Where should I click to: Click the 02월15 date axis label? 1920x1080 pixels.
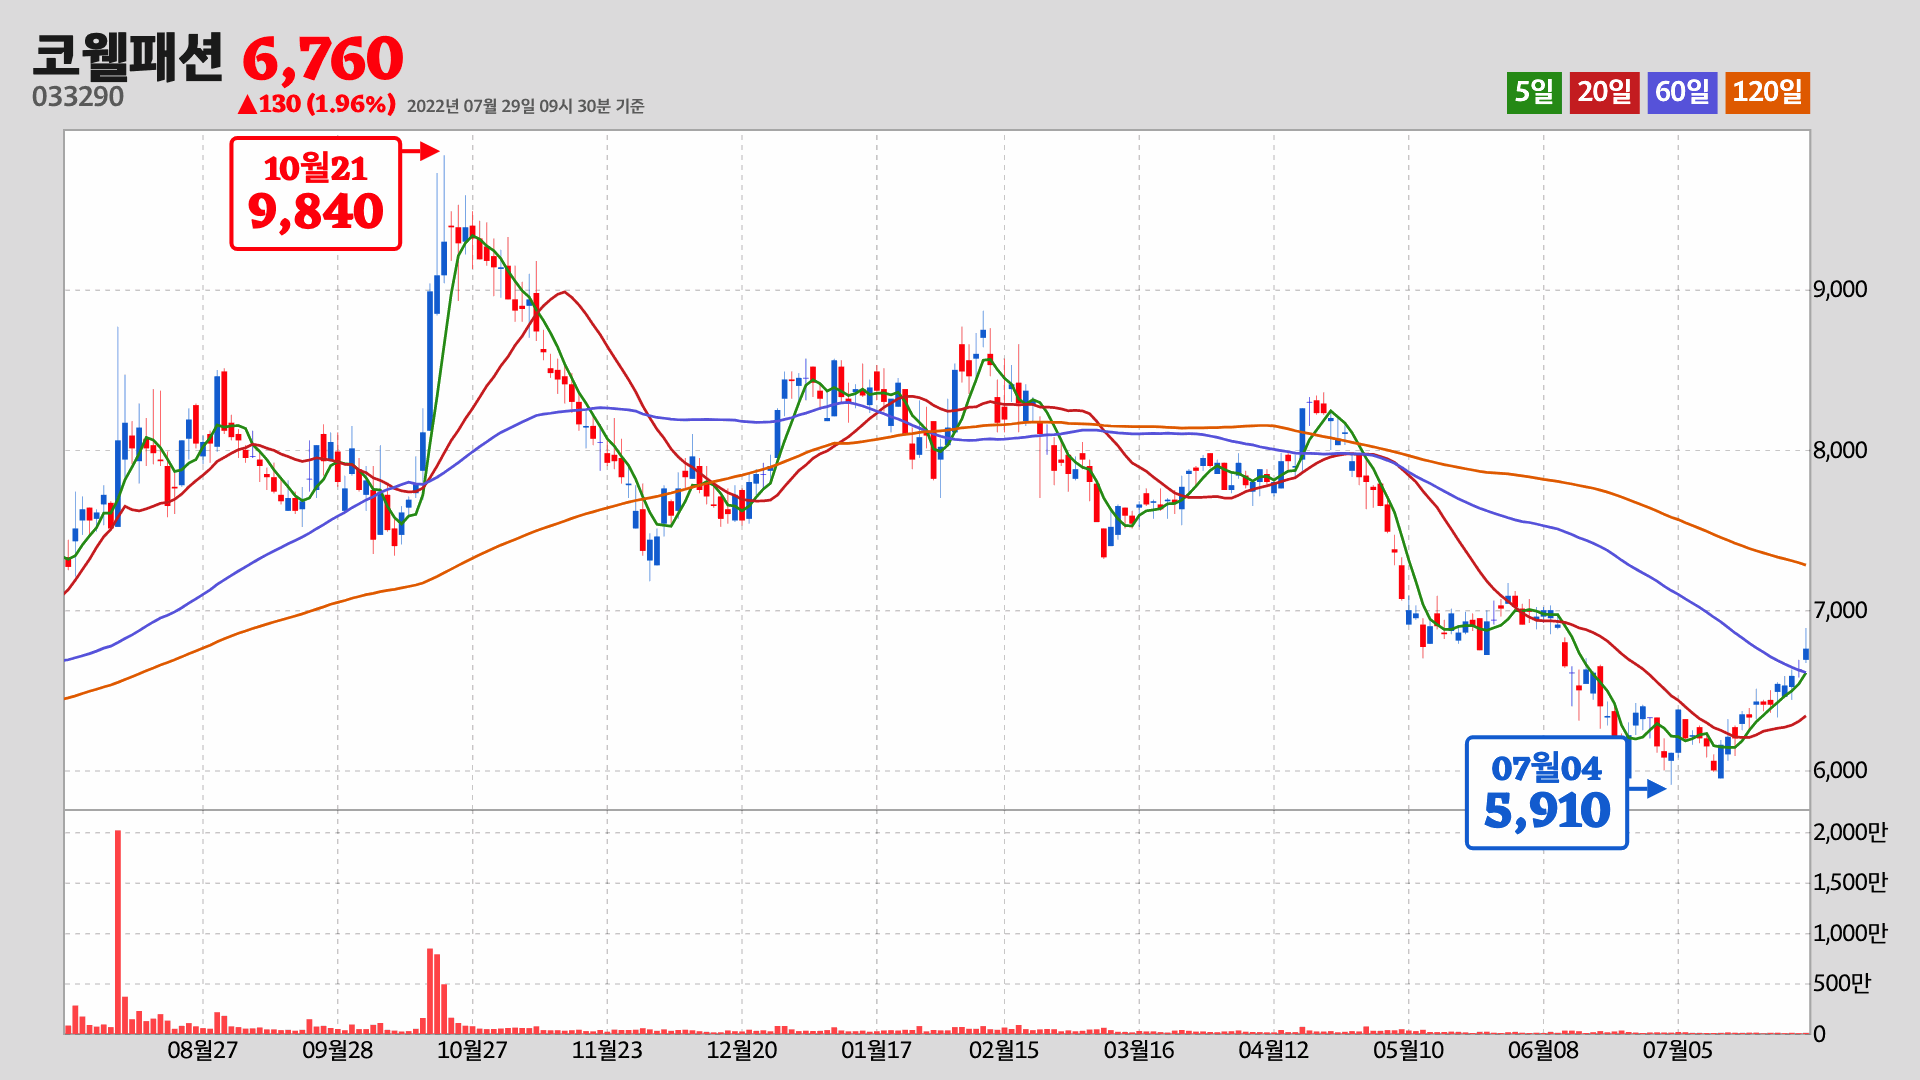point(1004,1051)
